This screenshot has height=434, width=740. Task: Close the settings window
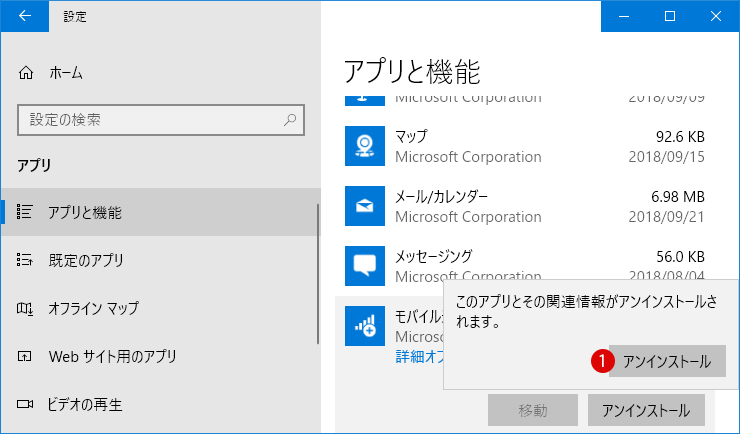pos(716,16)
